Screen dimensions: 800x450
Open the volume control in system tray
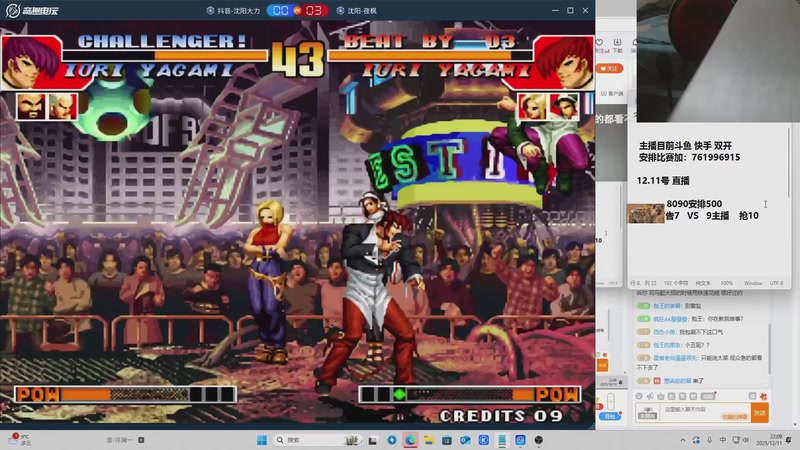(746, 440)
